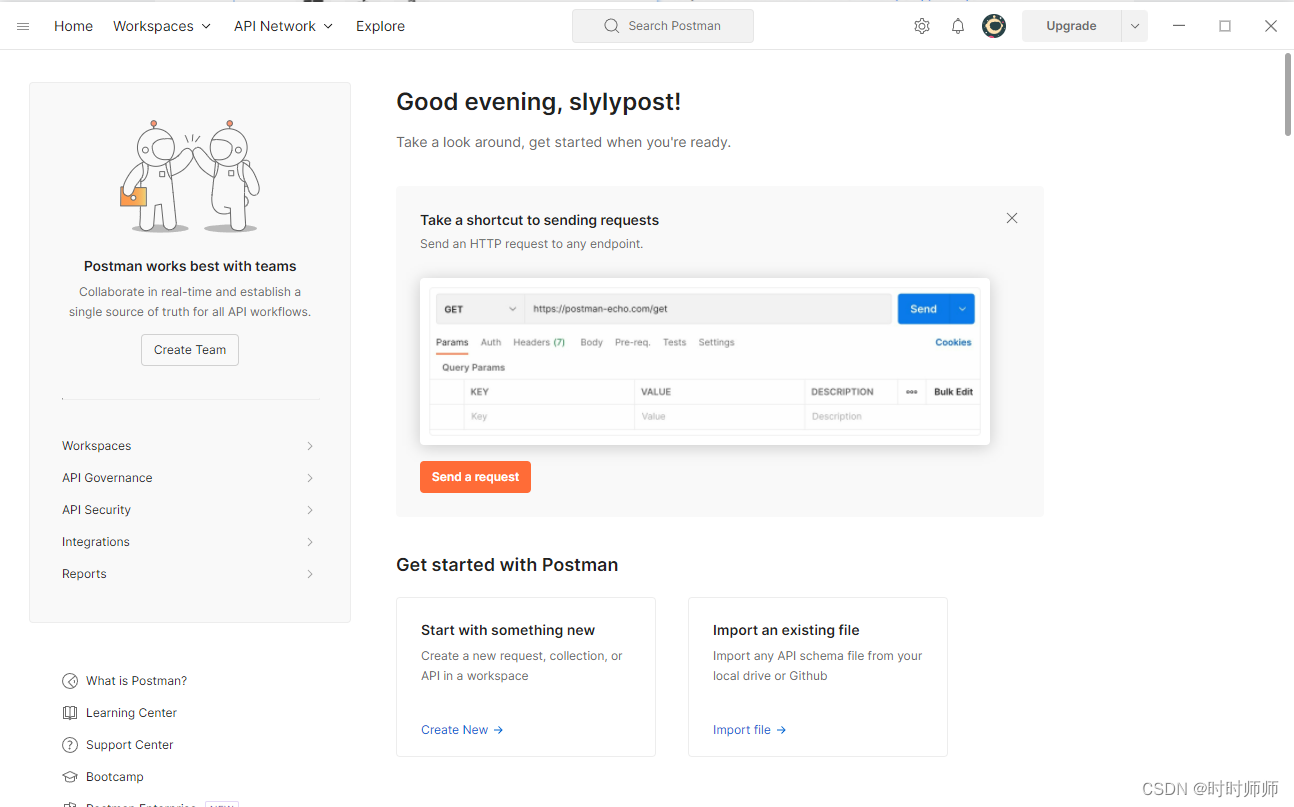Close the shortcut to sending requests card
The image size is (1294, 807).
coord(1012,218)
